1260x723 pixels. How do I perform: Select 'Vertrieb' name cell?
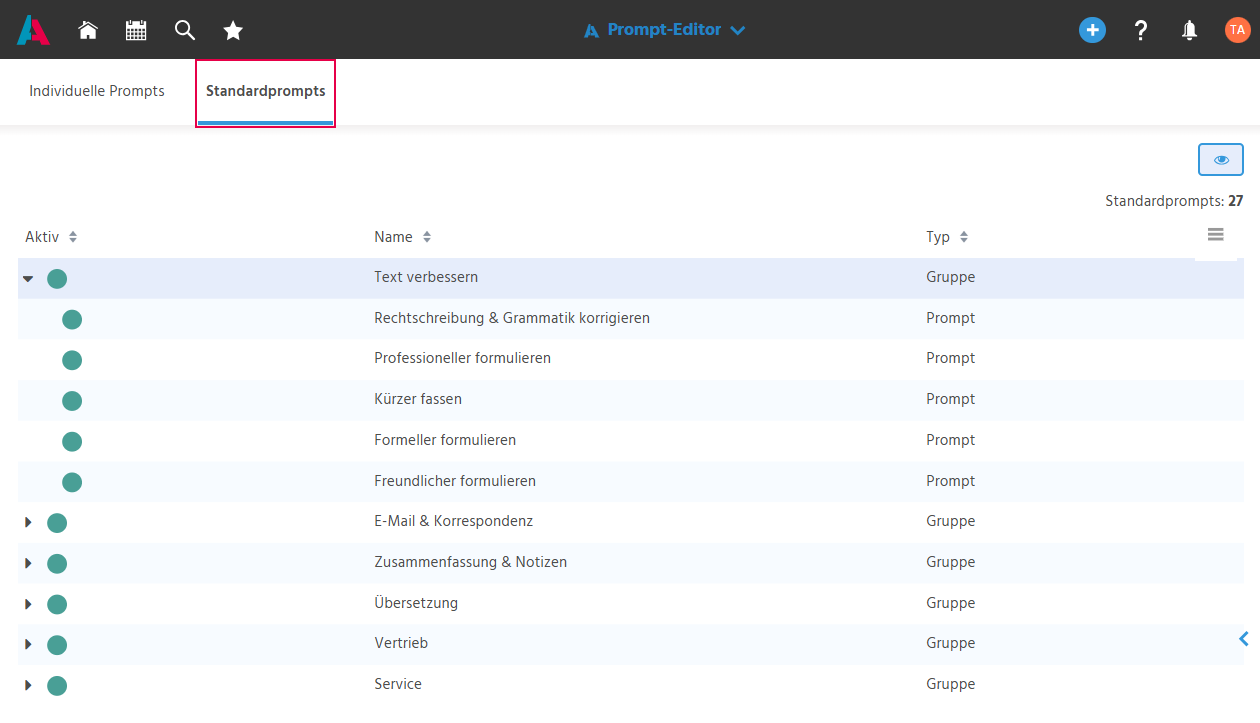(x=401, y=643)
